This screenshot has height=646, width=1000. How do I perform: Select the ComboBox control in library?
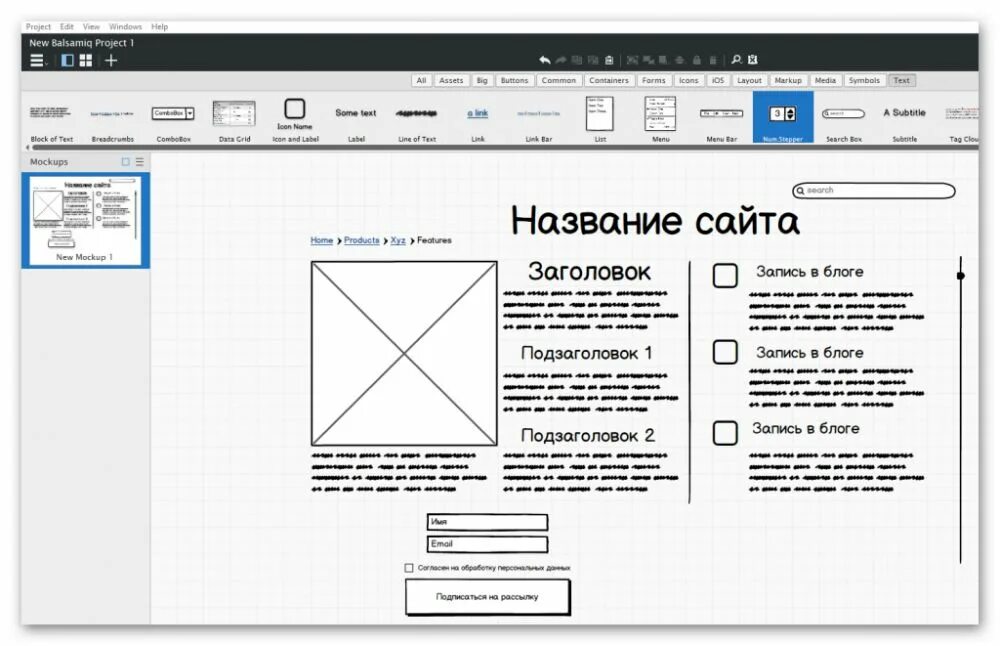[x=173, y=119]
